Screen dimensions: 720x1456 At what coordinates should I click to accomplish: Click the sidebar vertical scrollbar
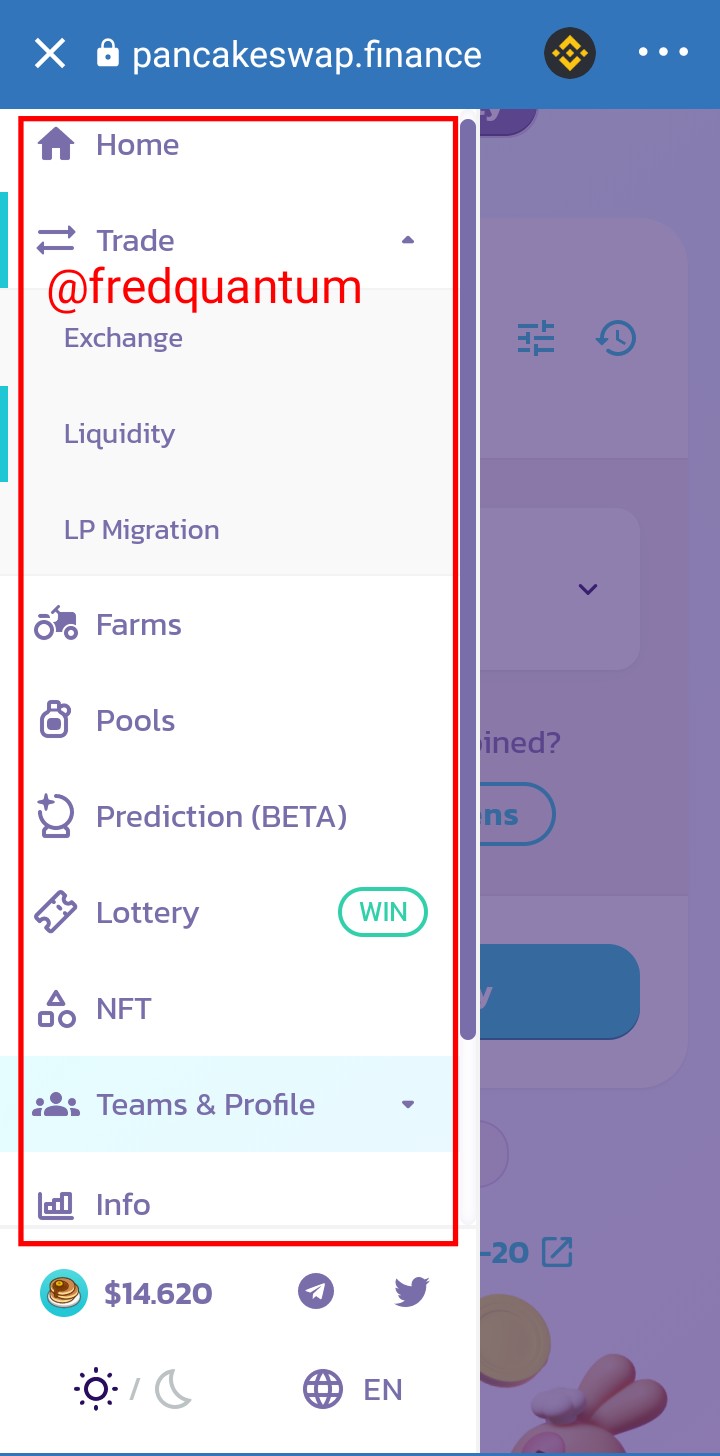(x=468, y=580)
